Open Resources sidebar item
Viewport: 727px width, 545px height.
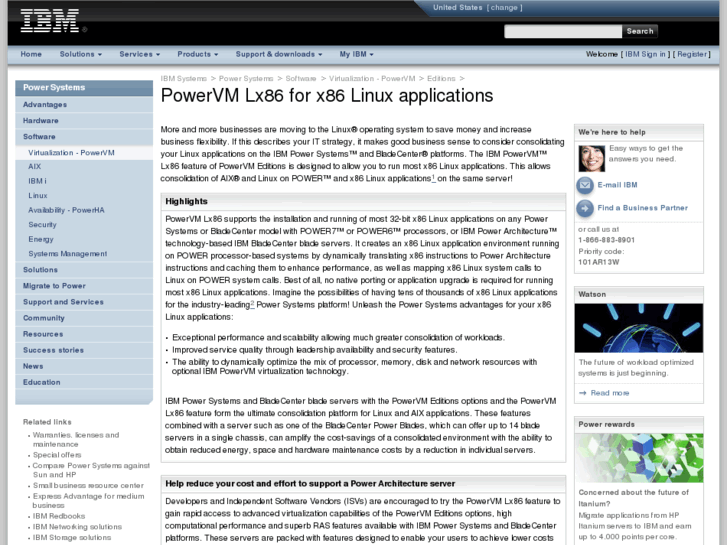tap(84, 334)
